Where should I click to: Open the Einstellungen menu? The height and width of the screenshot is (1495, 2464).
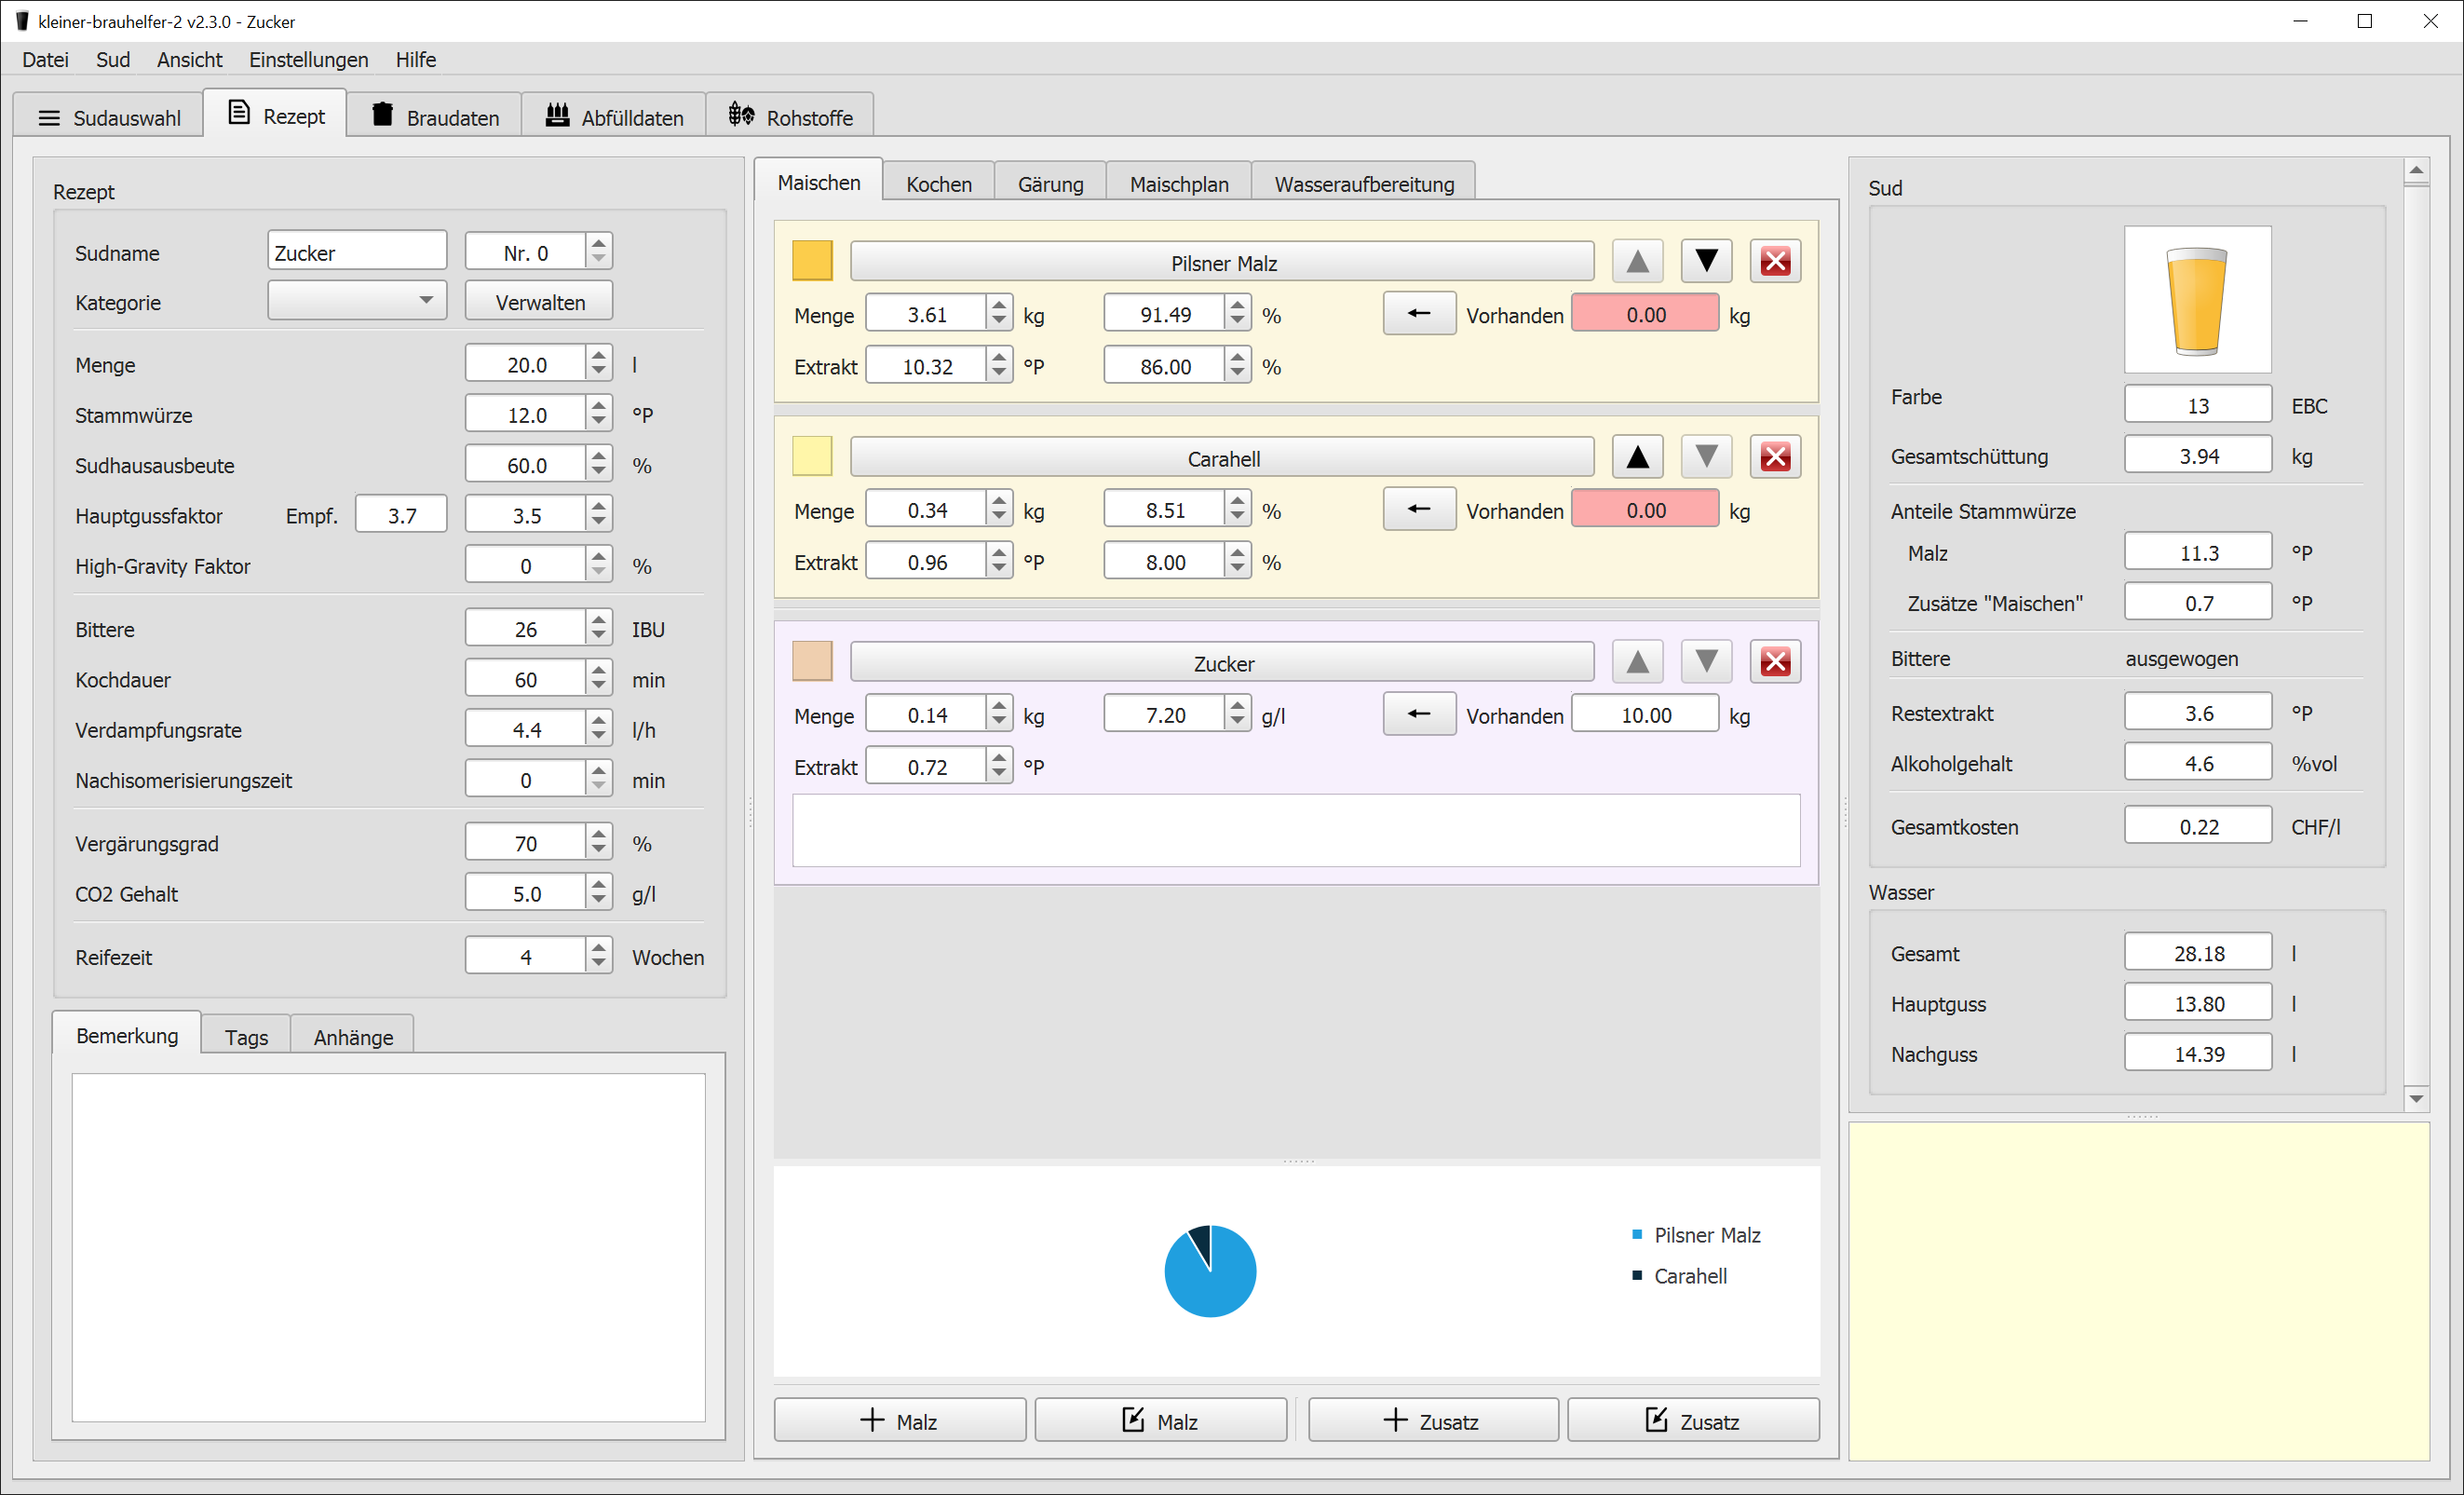tap(308, 60)
